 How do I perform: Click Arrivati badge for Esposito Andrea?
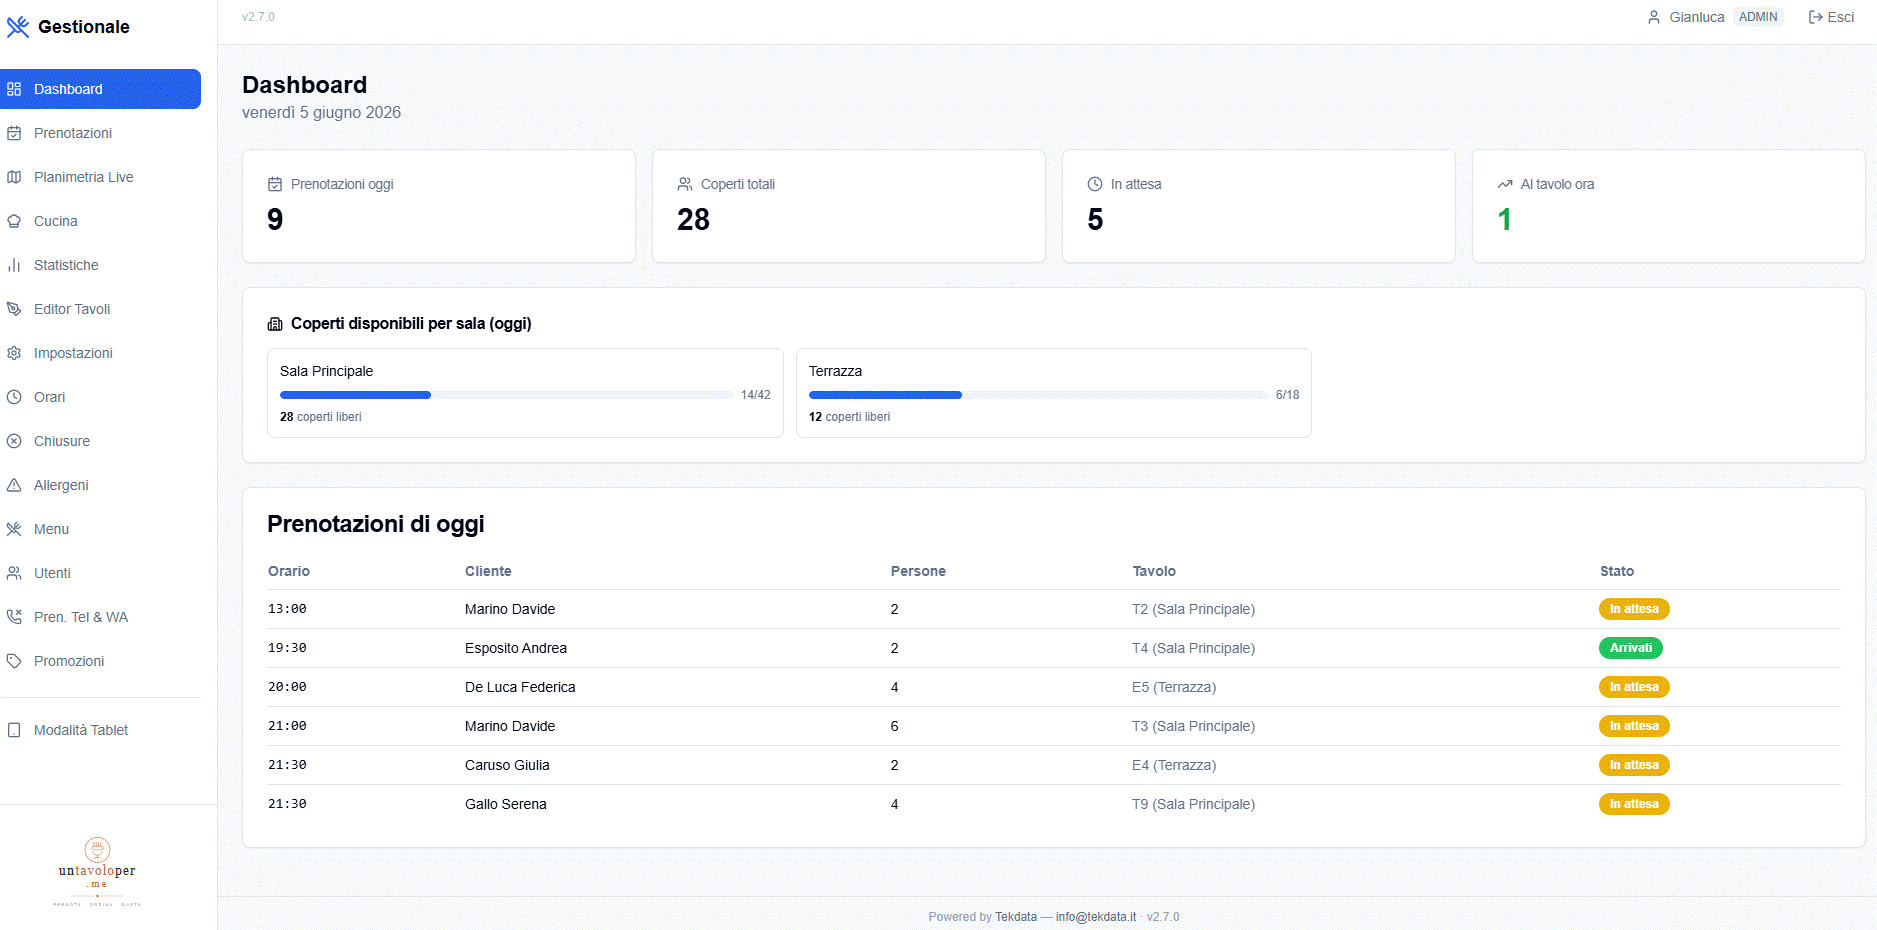(x=1631, y=648)
